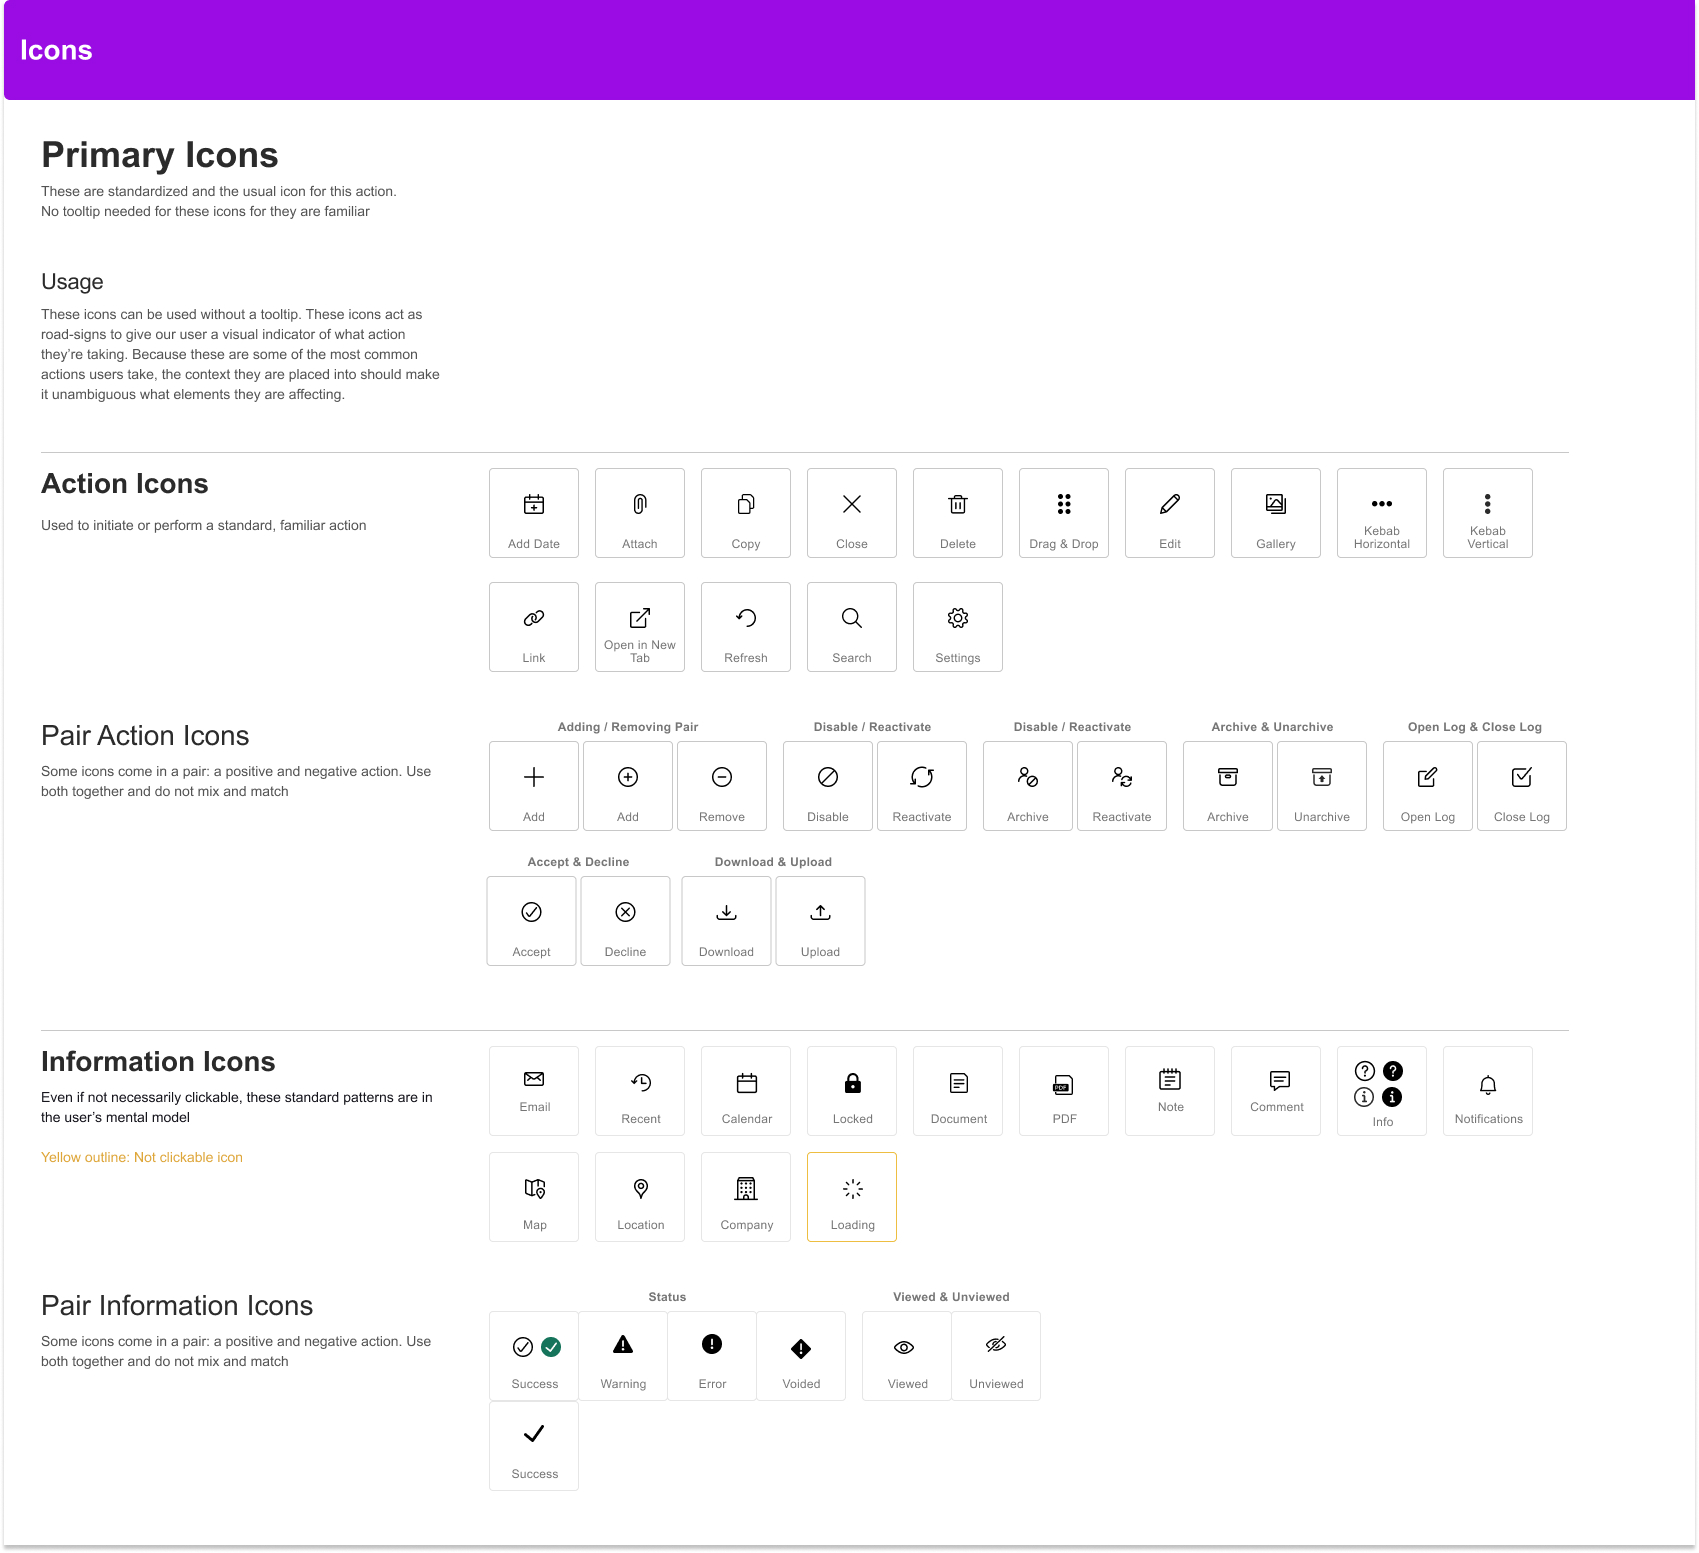Click the Open in New Tab icon
The width and height of the screenshot is (1699, 1553).
point(640,618)
